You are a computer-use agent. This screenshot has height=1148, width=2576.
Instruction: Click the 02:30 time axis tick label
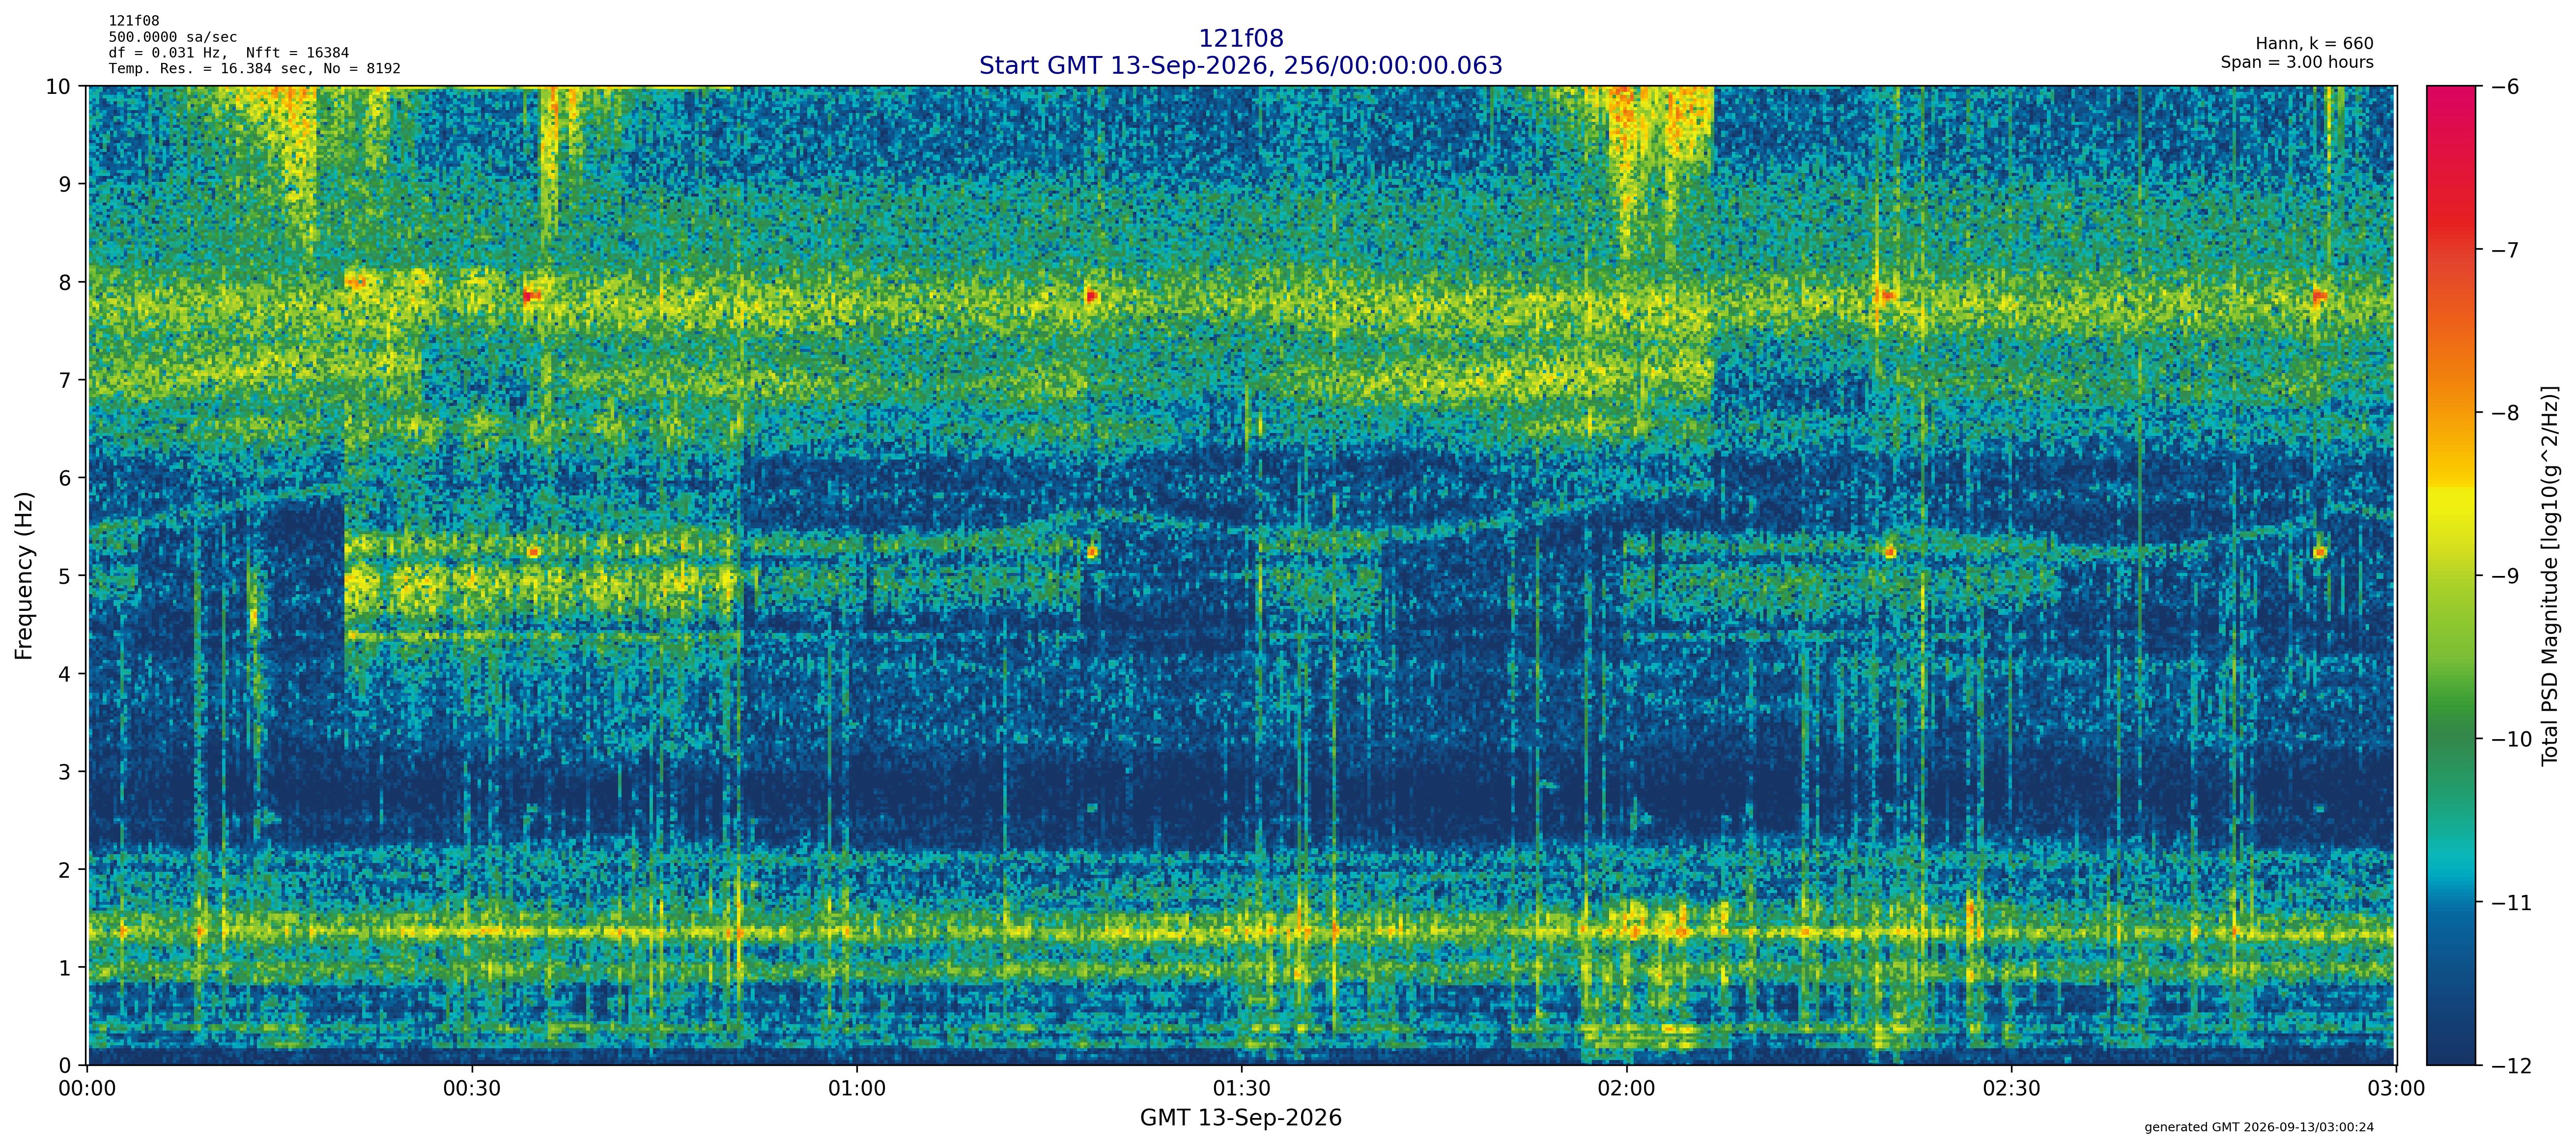2011,1088
